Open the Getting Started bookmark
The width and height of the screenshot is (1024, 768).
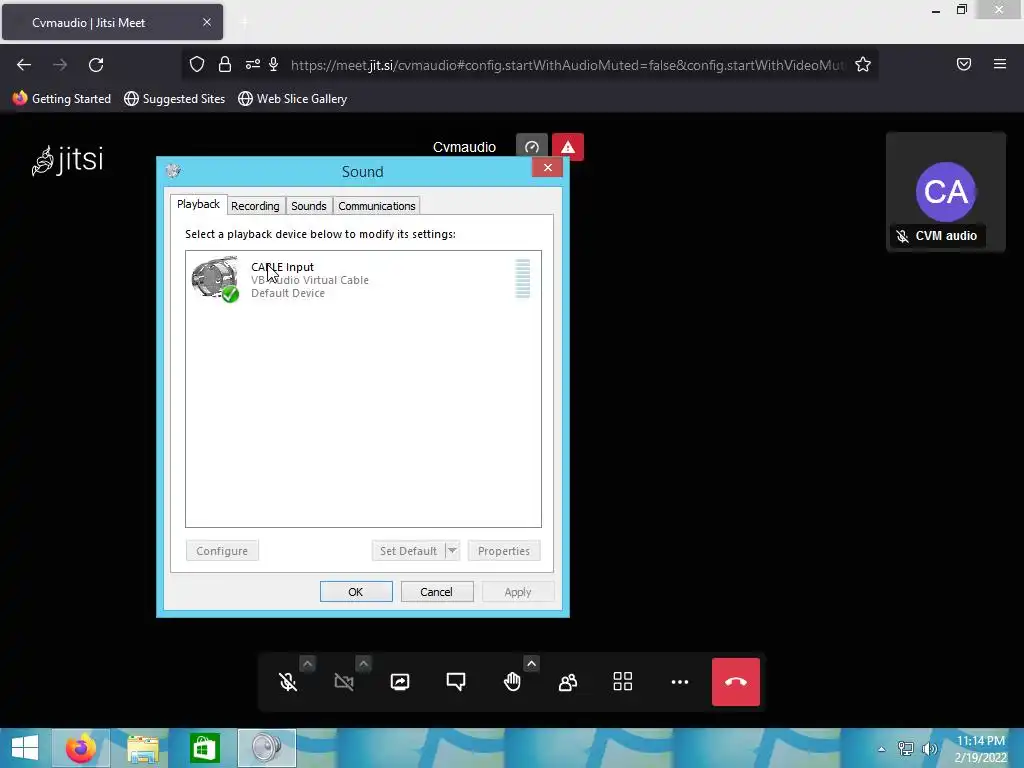[x=62, y=99]
